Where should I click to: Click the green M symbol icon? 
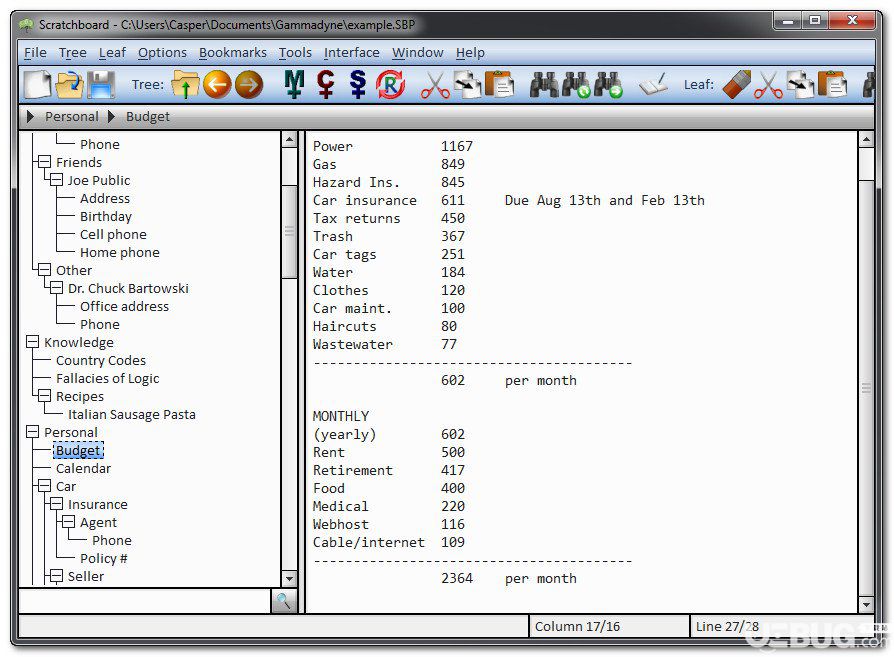pos(294,84)
